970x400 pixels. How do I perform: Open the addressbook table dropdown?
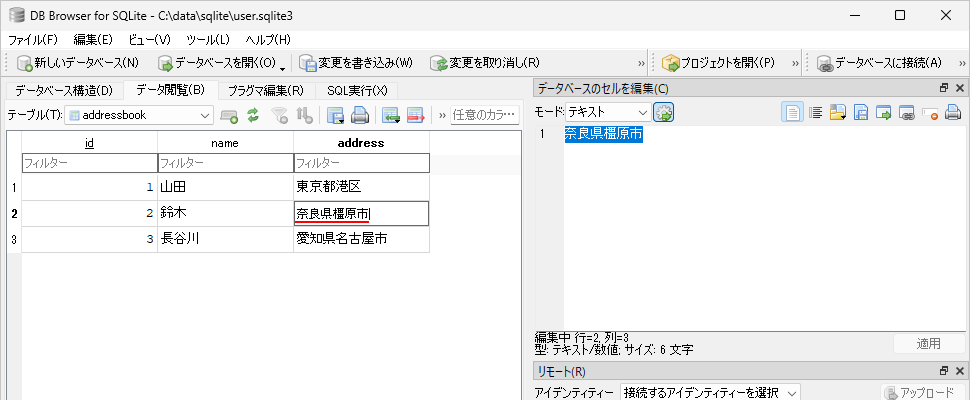[139, 114]
